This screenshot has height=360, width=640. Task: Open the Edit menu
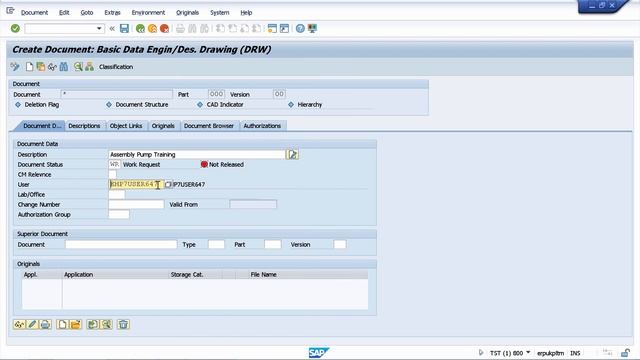click(x=64, y=13)
